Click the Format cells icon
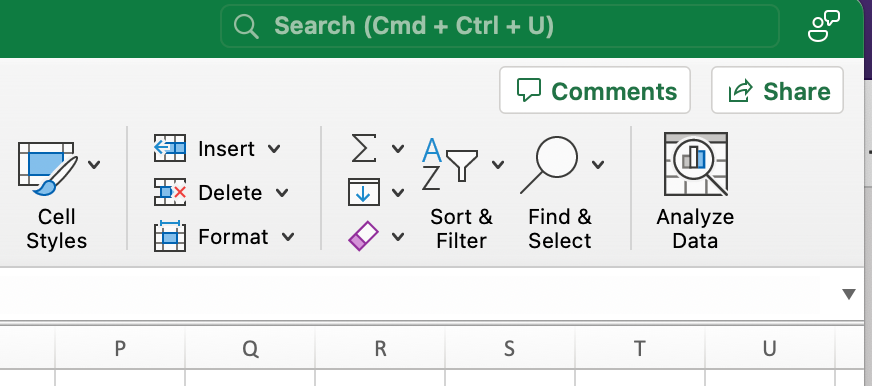The height and width of the screenshot is (386, 872). pos(170,236)
